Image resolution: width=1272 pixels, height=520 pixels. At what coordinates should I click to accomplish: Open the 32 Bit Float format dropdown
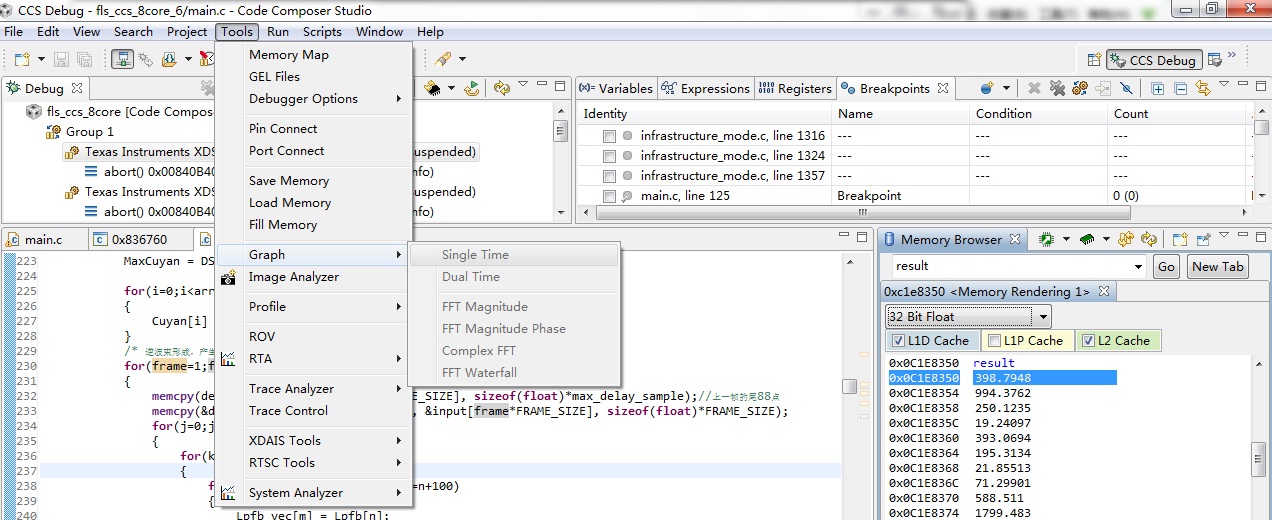tap(1043, 317)
